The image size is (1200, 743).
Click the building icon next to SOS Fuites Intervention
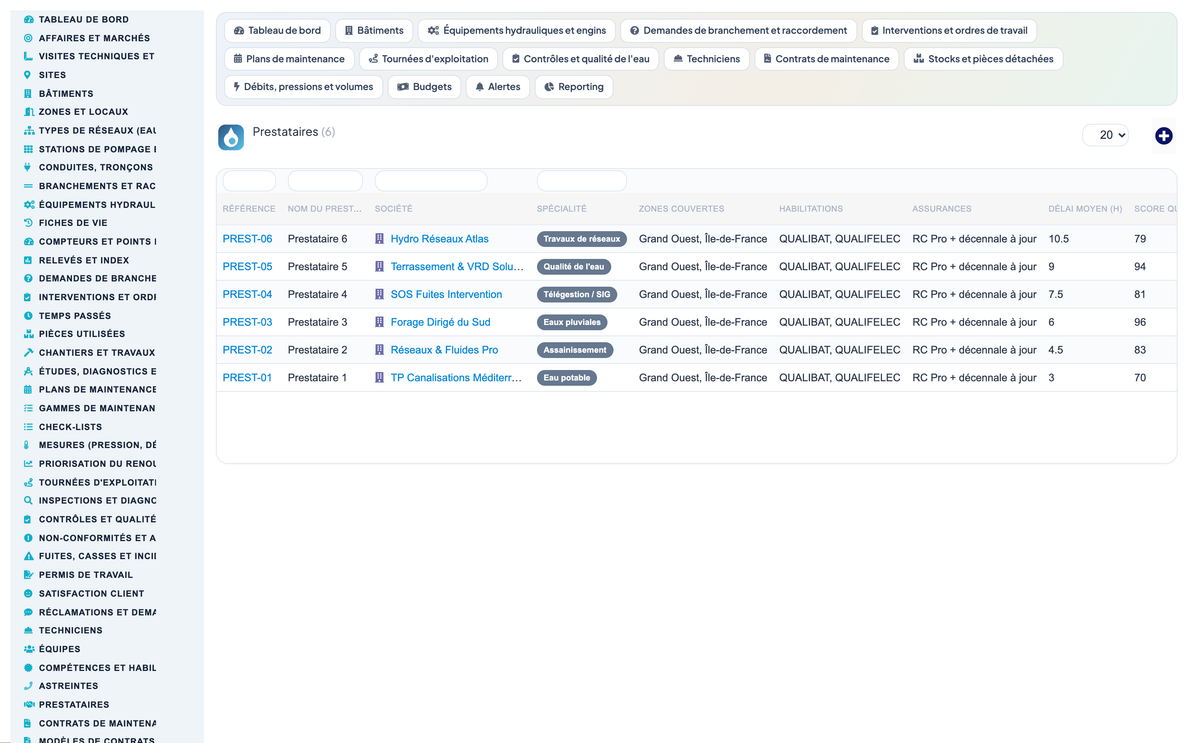point(380,295)
